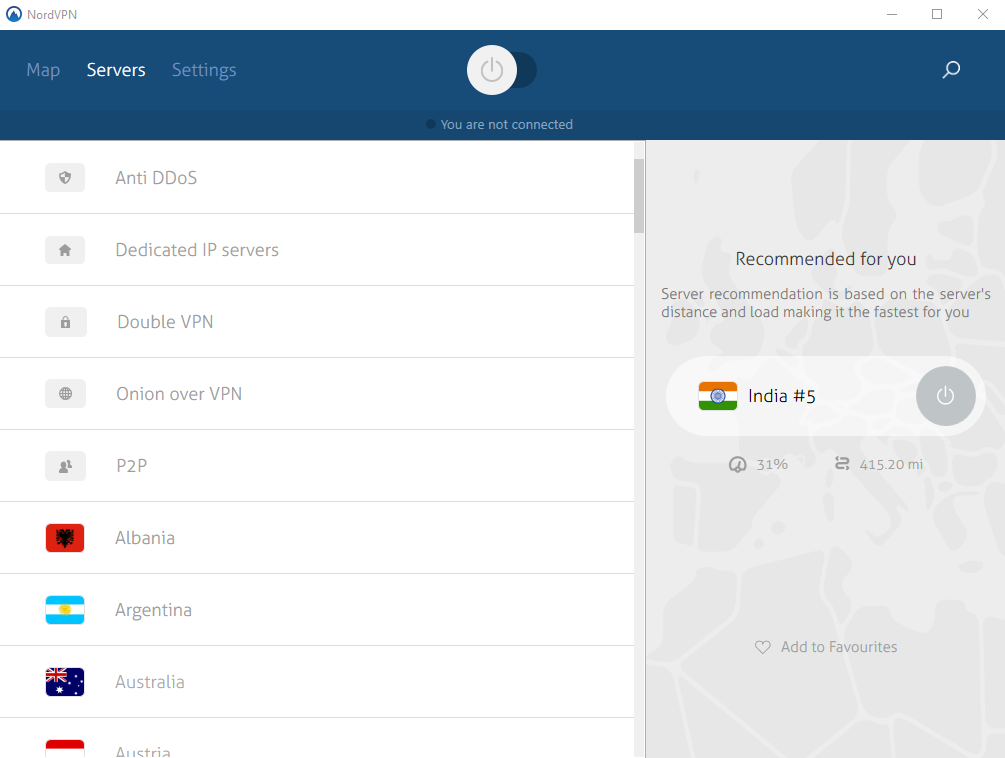This screenshot has width=1005, height=758.
Task: Switch to the Map tab
Action: (x=43, y=69)
